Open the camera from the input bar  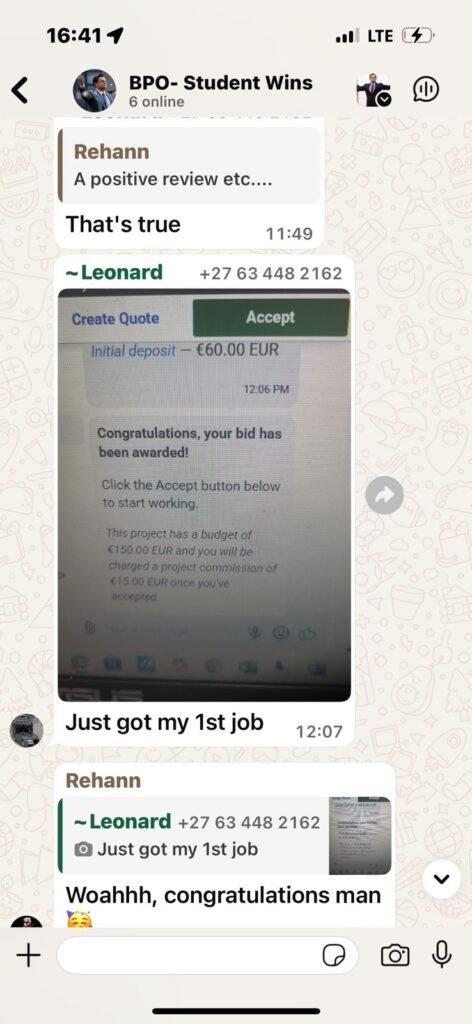(x=395, y=955)
